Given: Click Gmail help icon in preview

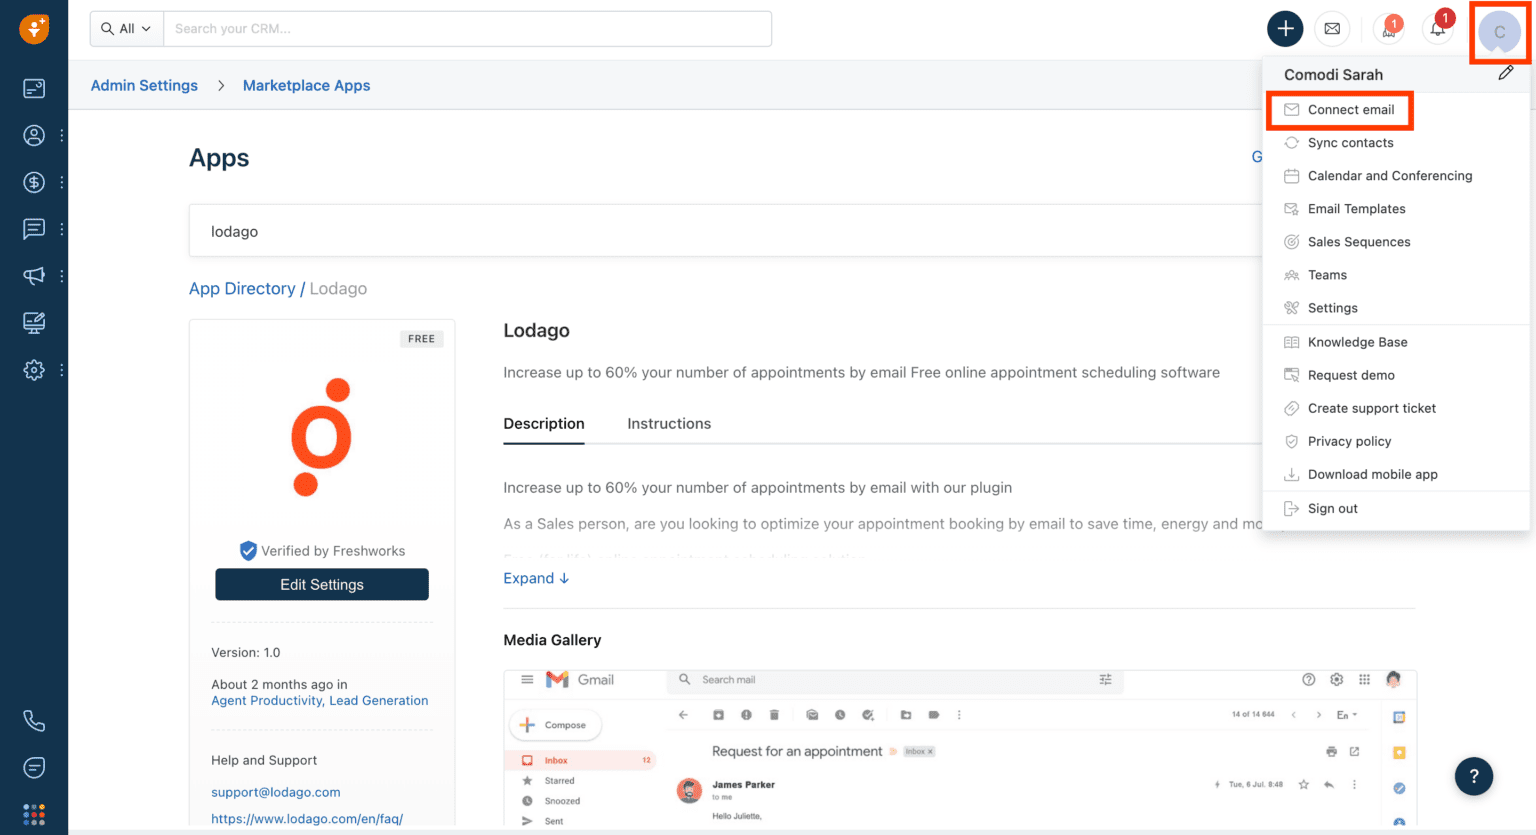Looking at the screenshot, I should [1309, 679].
